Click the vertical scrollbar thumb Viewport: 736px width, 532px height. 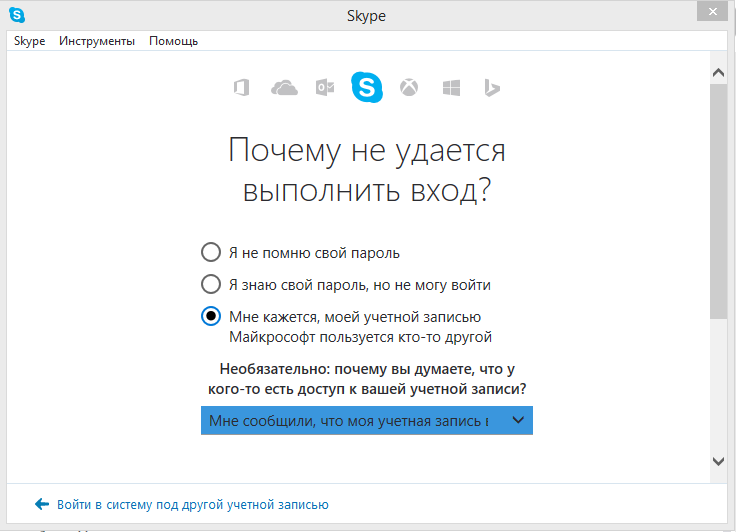(x=718, y=202)
